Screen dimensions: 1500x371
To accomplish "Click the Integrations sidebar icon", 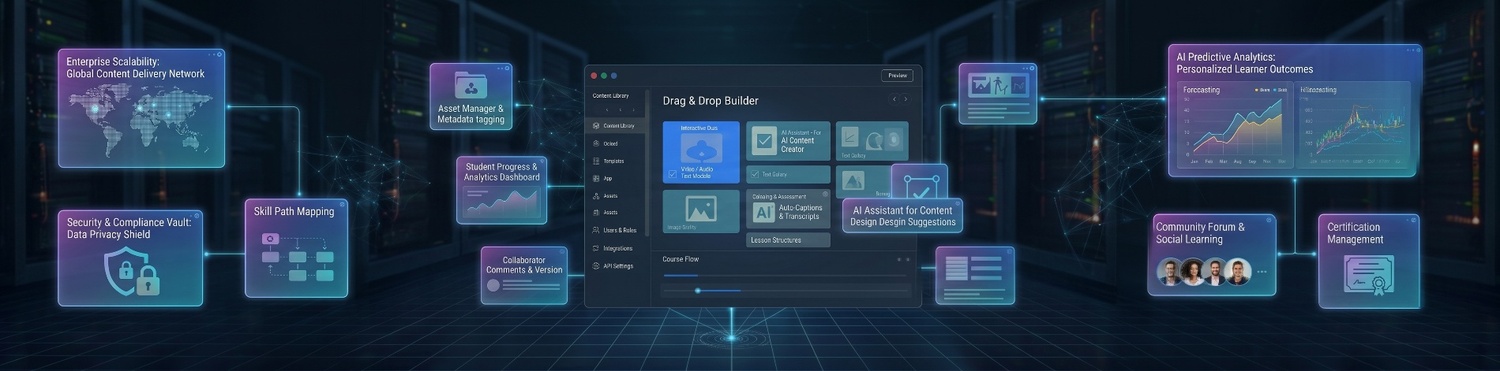I will [596, 248].
